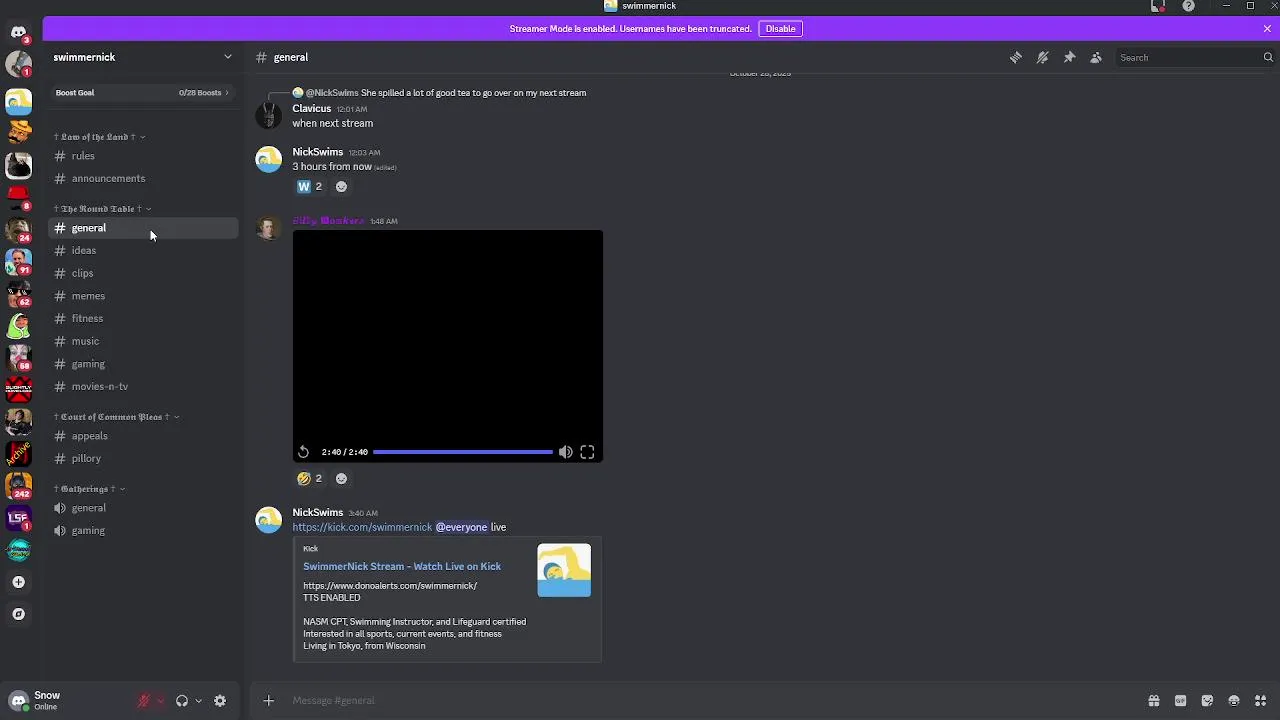Dismiss the Streamer Mode banner
The width and height of the screenshot is (1280, 720).
pyautogui.click(x=1267, y=29)
